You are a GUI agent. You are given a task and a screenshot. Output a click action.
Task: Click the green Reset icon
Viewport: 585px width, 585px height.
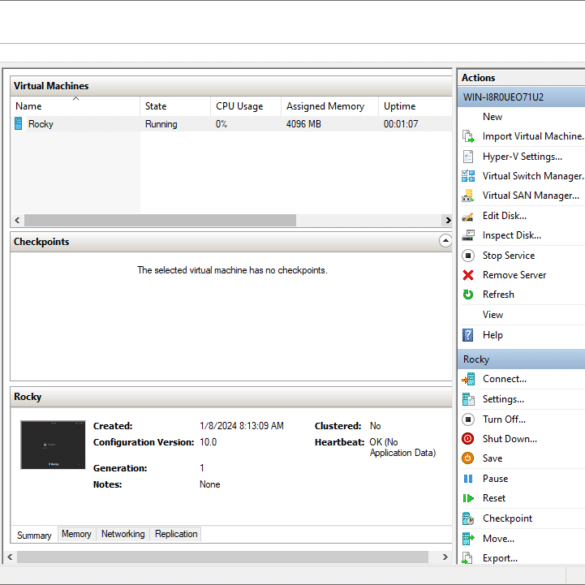[x=468, y=498]
